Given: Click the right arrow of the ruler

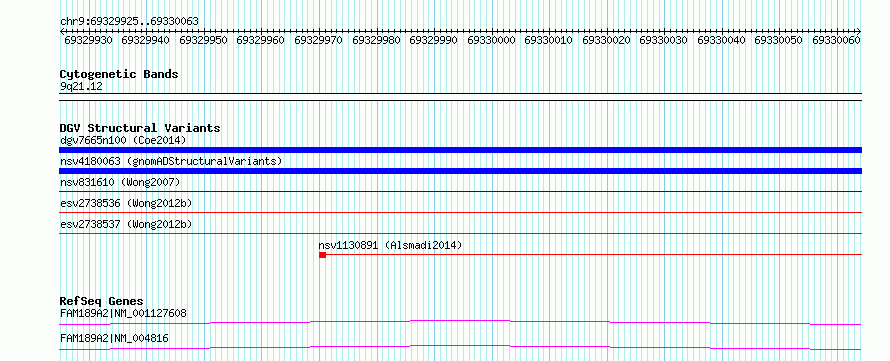Looking at the screenshot, I should [859, 31].
